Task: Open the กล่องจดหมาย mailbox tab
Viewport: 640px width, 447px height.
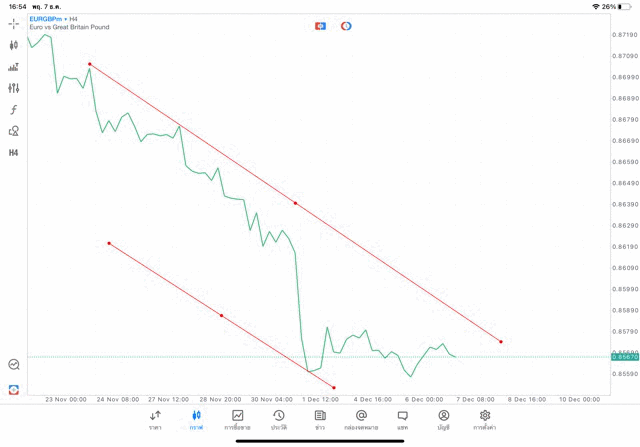Action: point(361,419)
